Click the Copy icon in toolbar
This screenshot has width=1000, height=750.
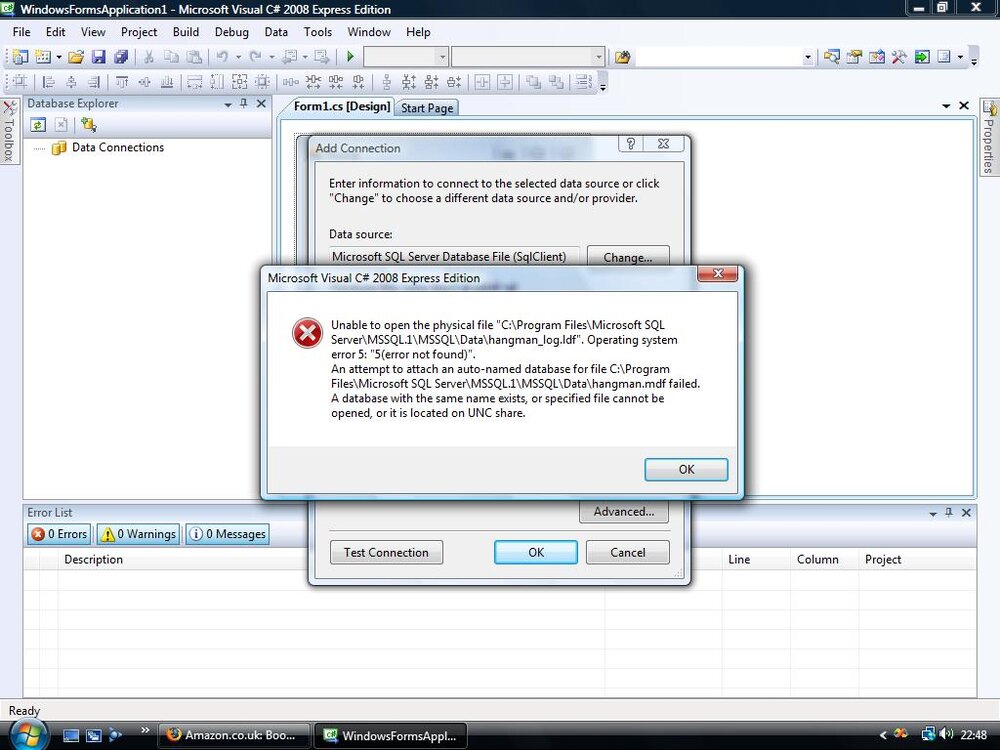pyautogui.click(x=171, y=57)
